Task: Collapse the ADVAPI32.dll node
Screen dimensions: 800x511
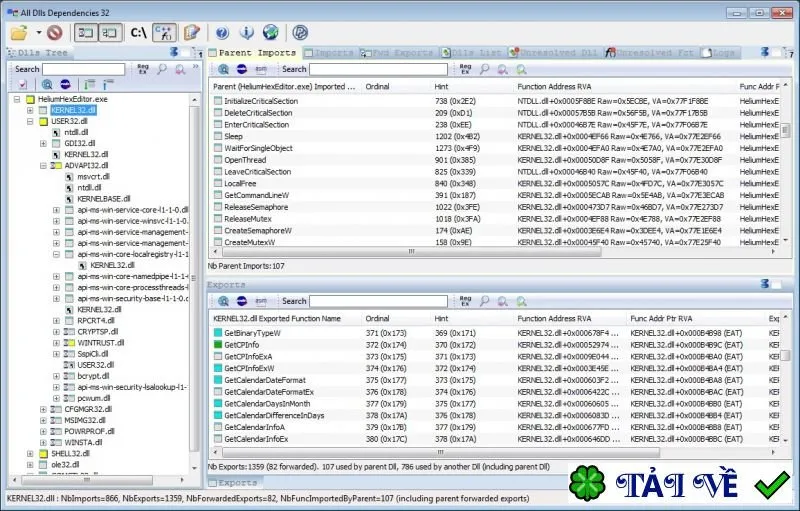Action: click(x=43, y=166)
